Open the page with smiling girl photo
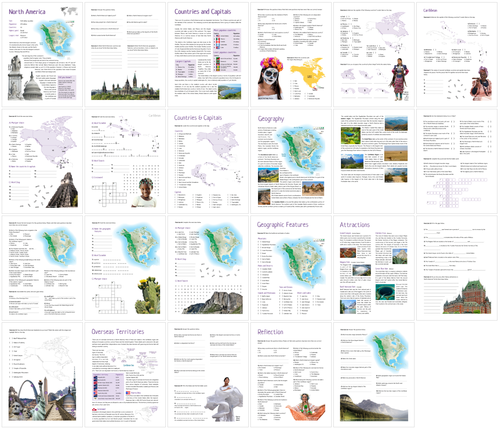The width and height of the screenshot is (500, 429). point(125,161)
